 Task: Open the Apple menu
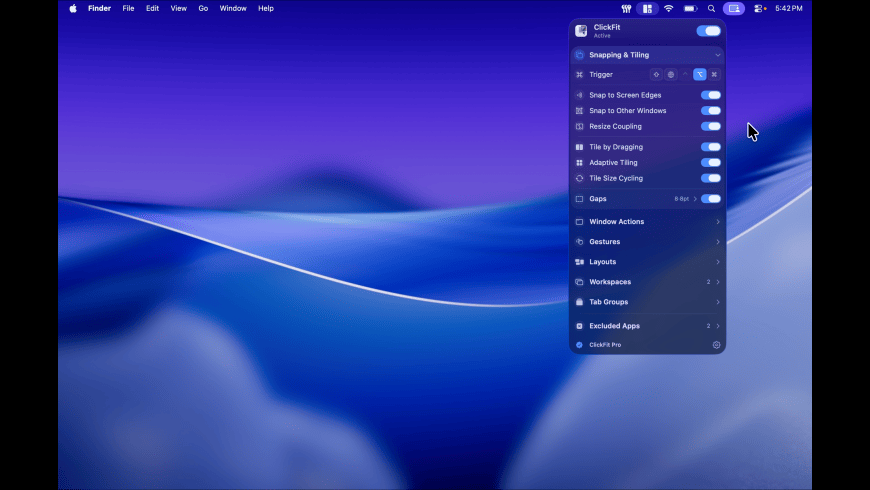(x=73, y=8)
